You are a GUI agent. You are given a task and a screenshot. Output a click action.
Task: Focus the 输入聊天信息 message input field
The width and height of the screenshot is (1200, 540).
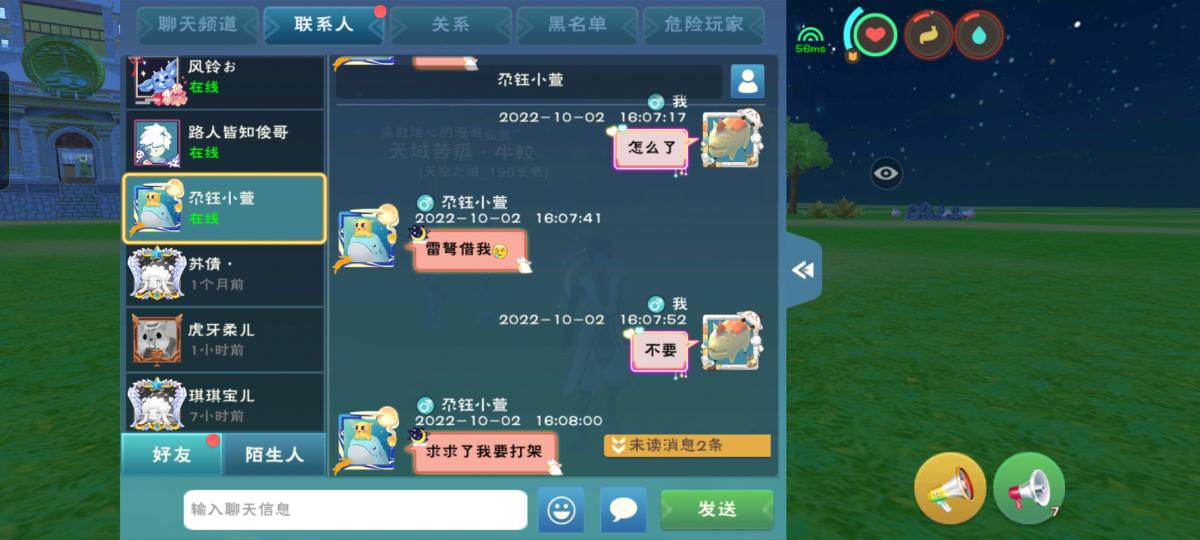pyautogui.click(x=355, y=510)
